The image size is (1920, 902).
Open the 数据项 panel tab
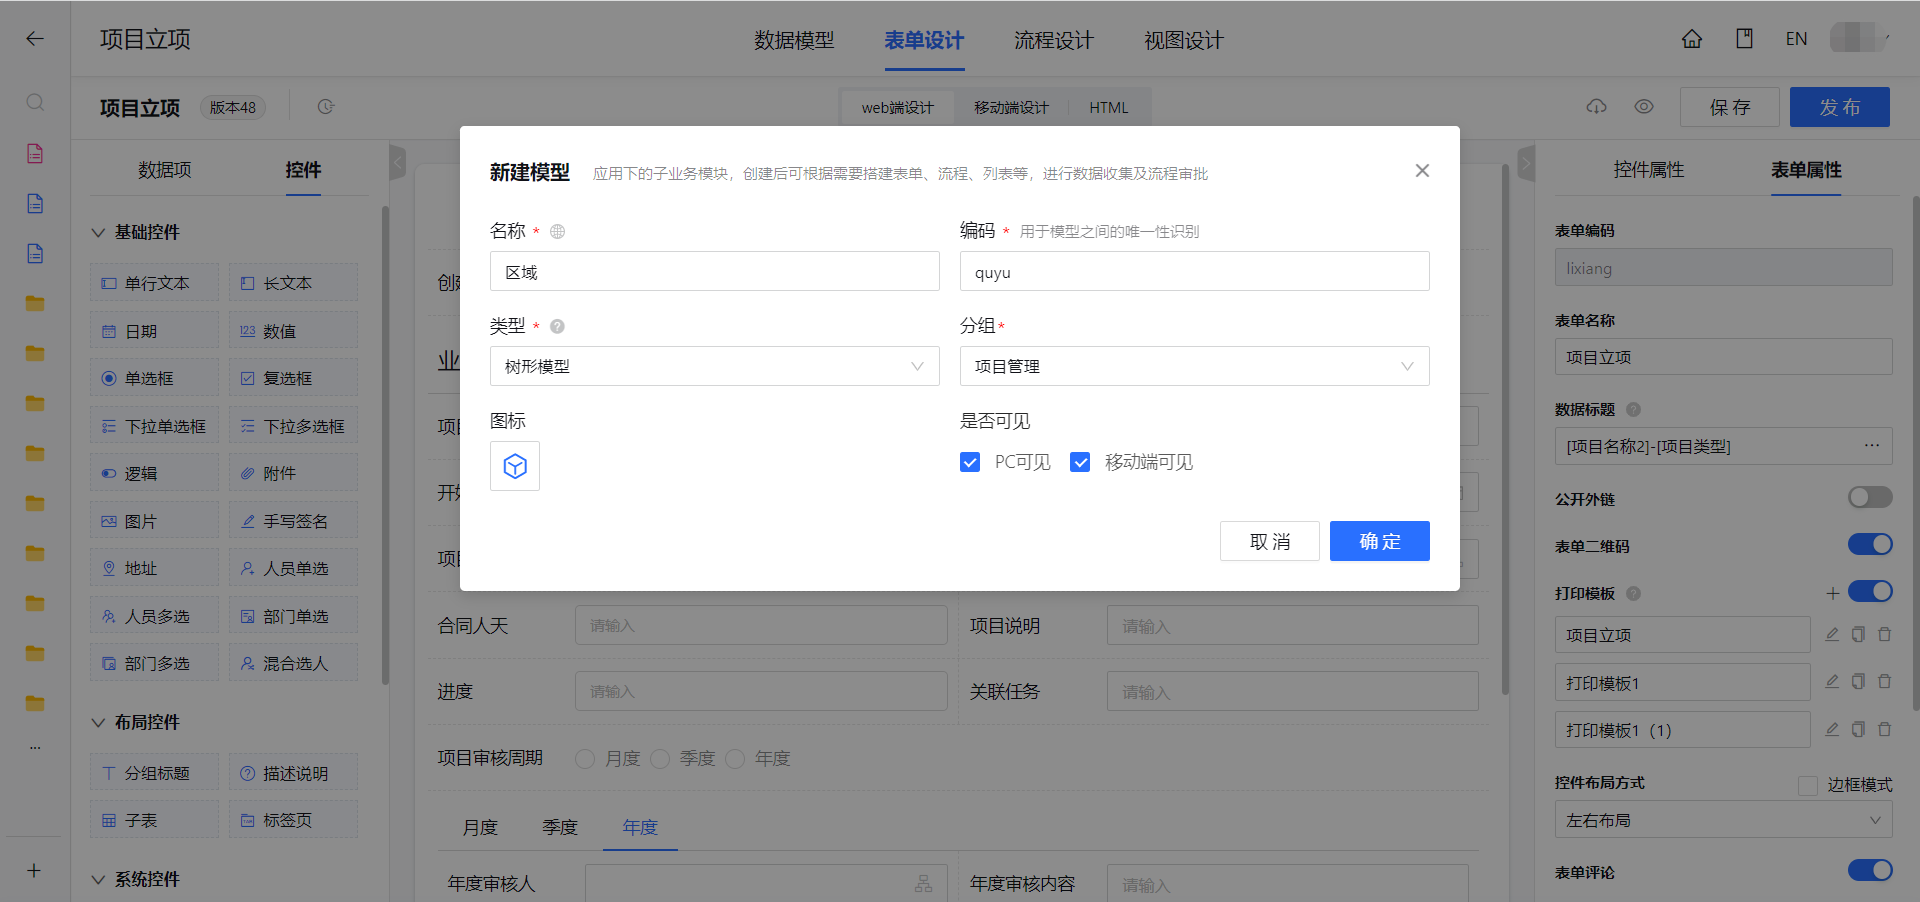(165, 170)
